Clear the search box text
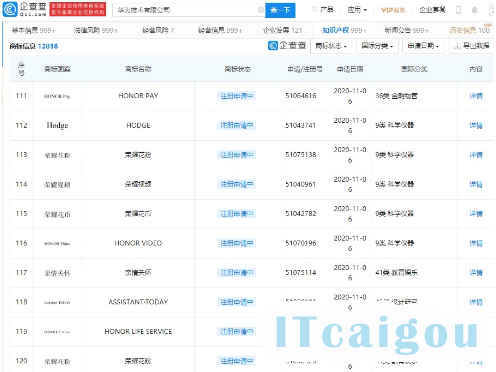Image resolution: width=496 pixels, height=372 pixels. [x=261, y=10]
